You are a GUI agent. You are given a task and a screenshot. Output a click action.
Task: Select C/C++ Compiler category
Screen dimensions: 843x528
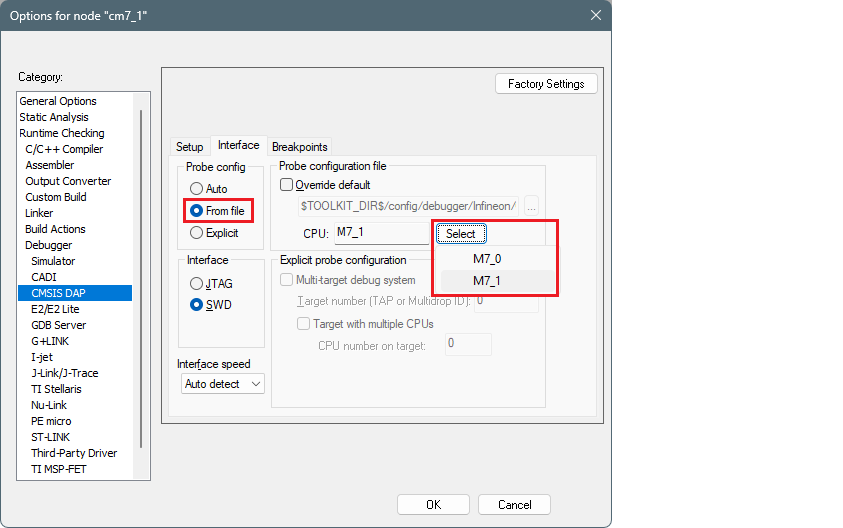coord(64,149)
